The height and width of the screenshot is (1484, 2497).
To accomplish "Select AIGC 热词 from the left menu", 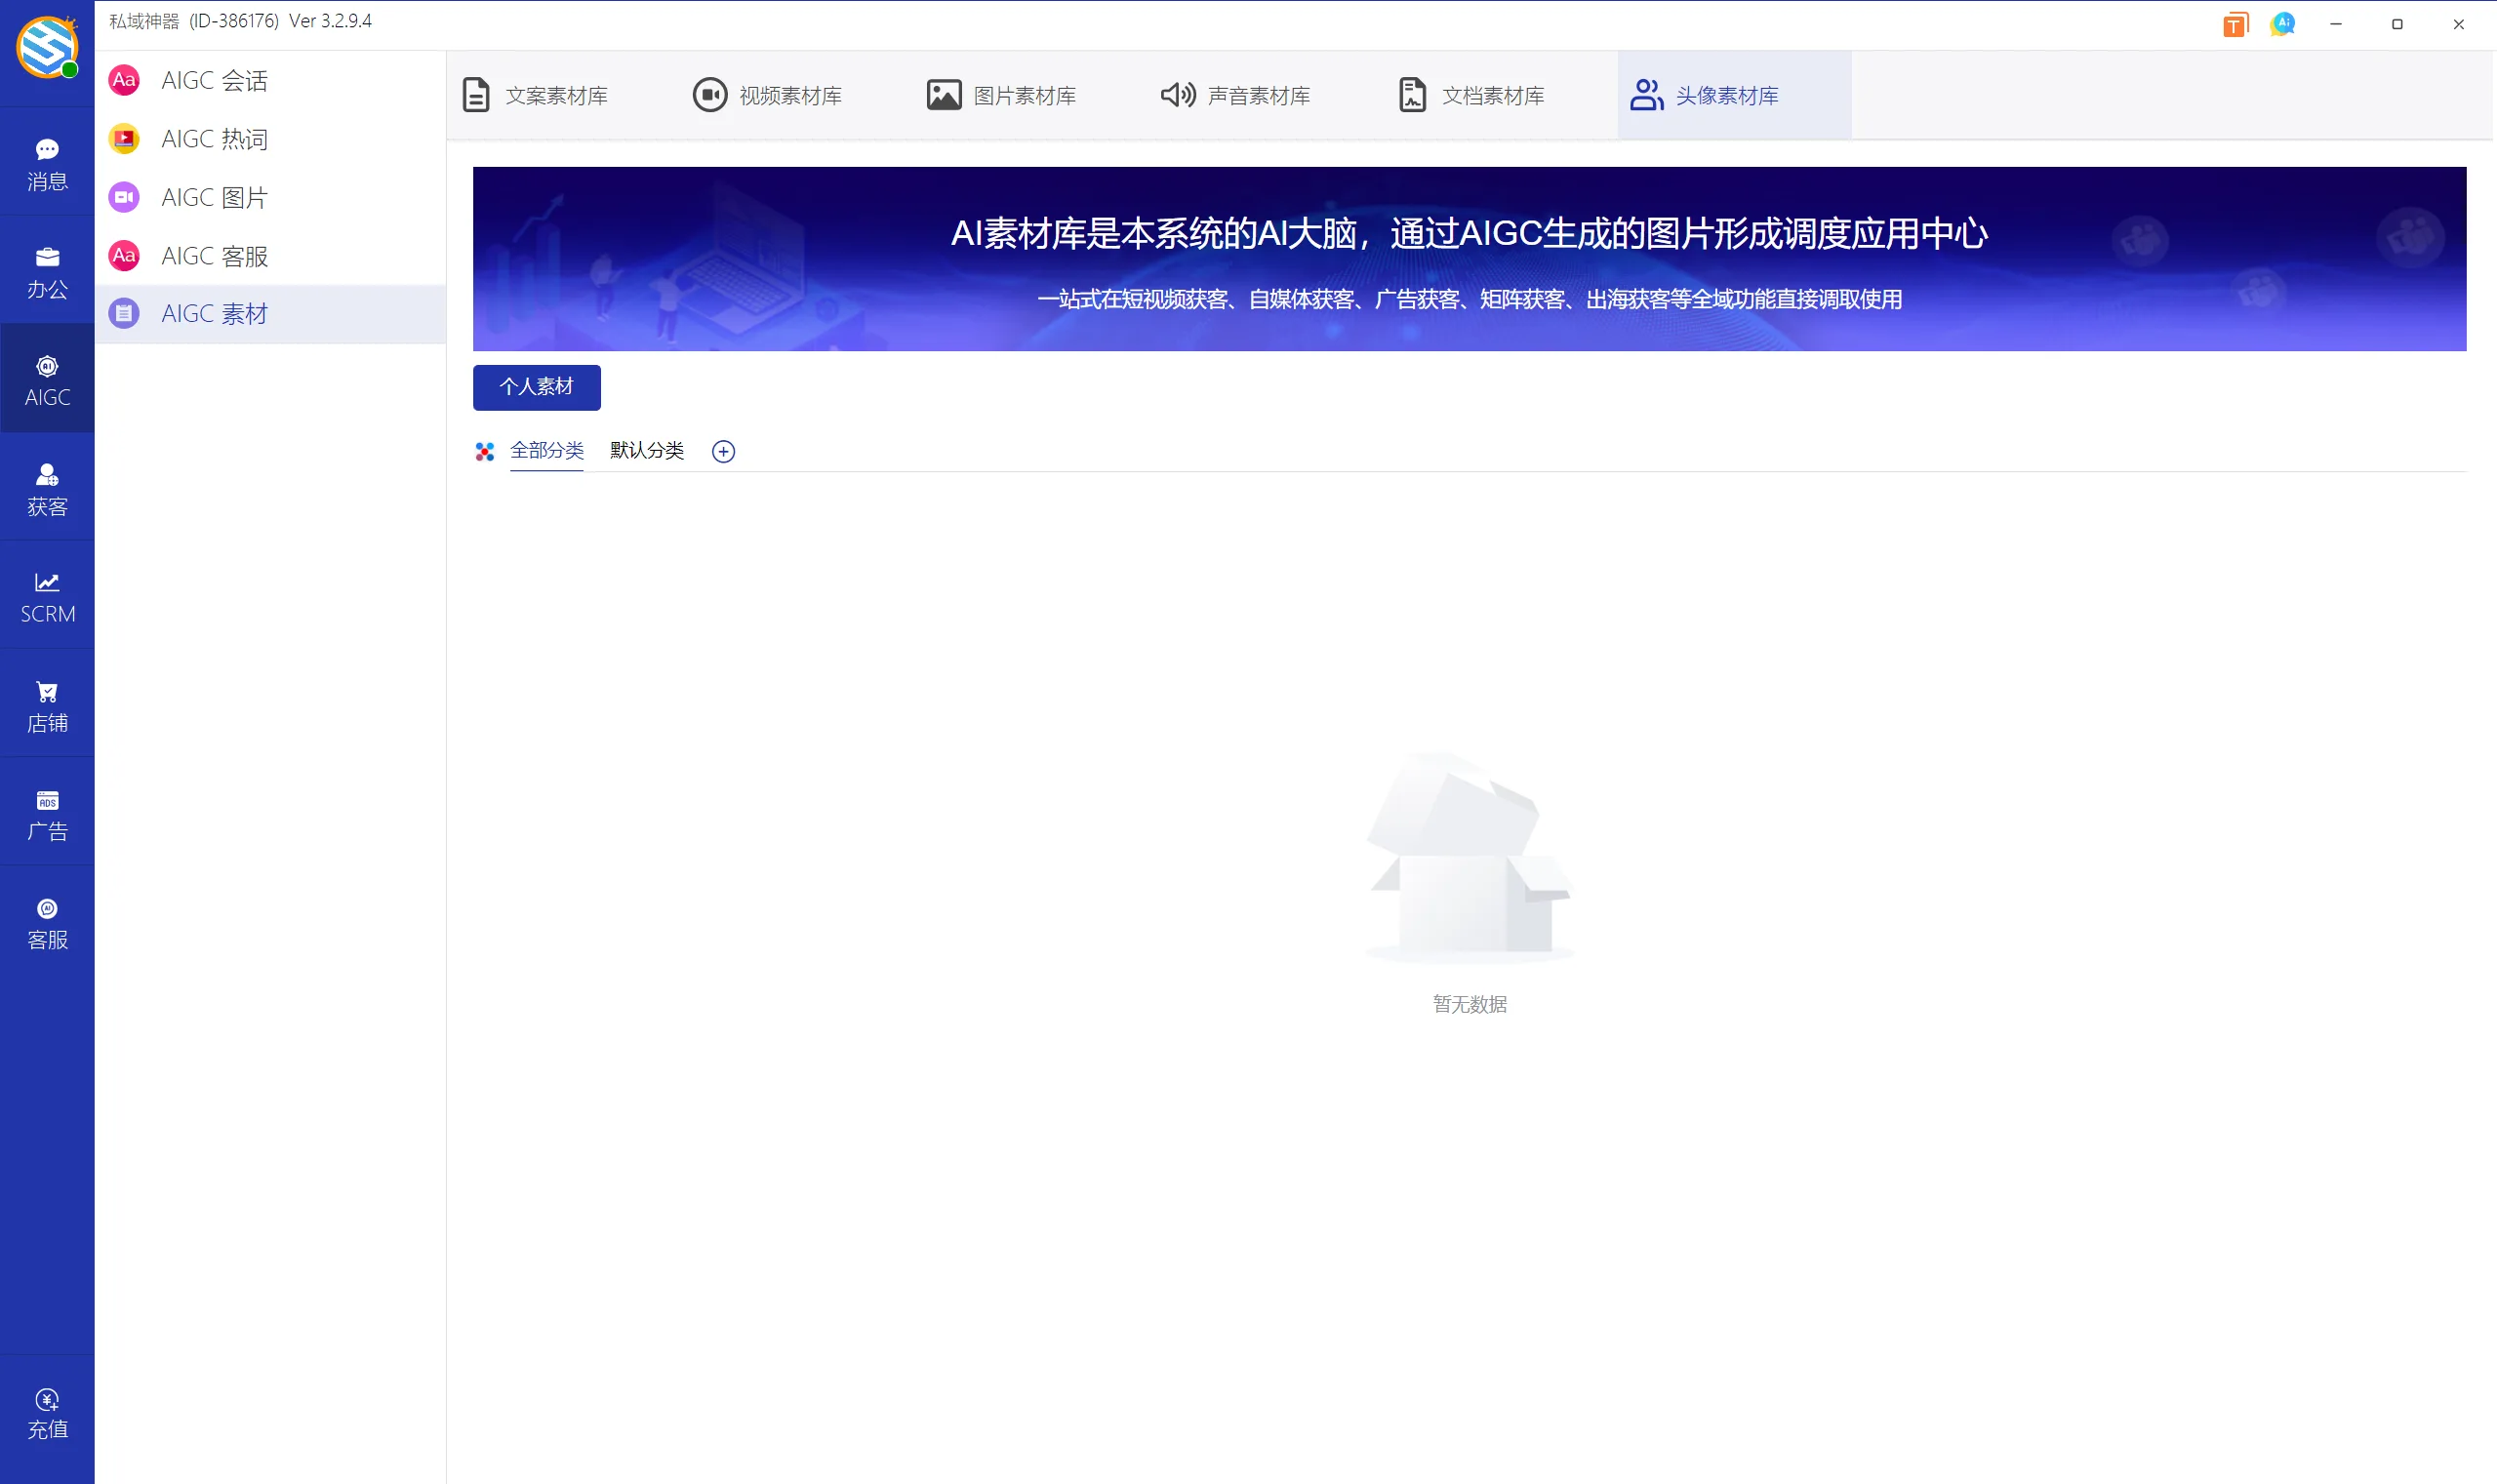I will point(214,139).
